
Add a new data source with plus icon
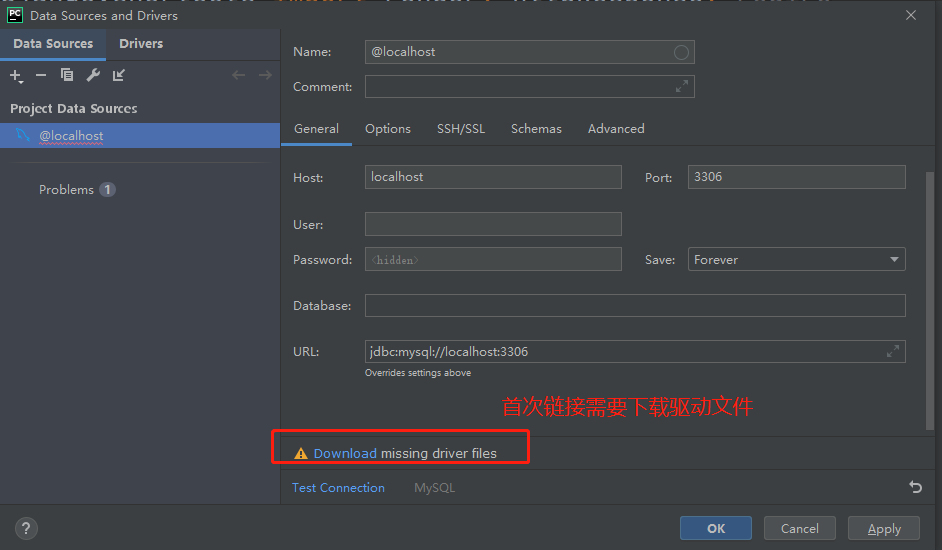tap(16, 76)
